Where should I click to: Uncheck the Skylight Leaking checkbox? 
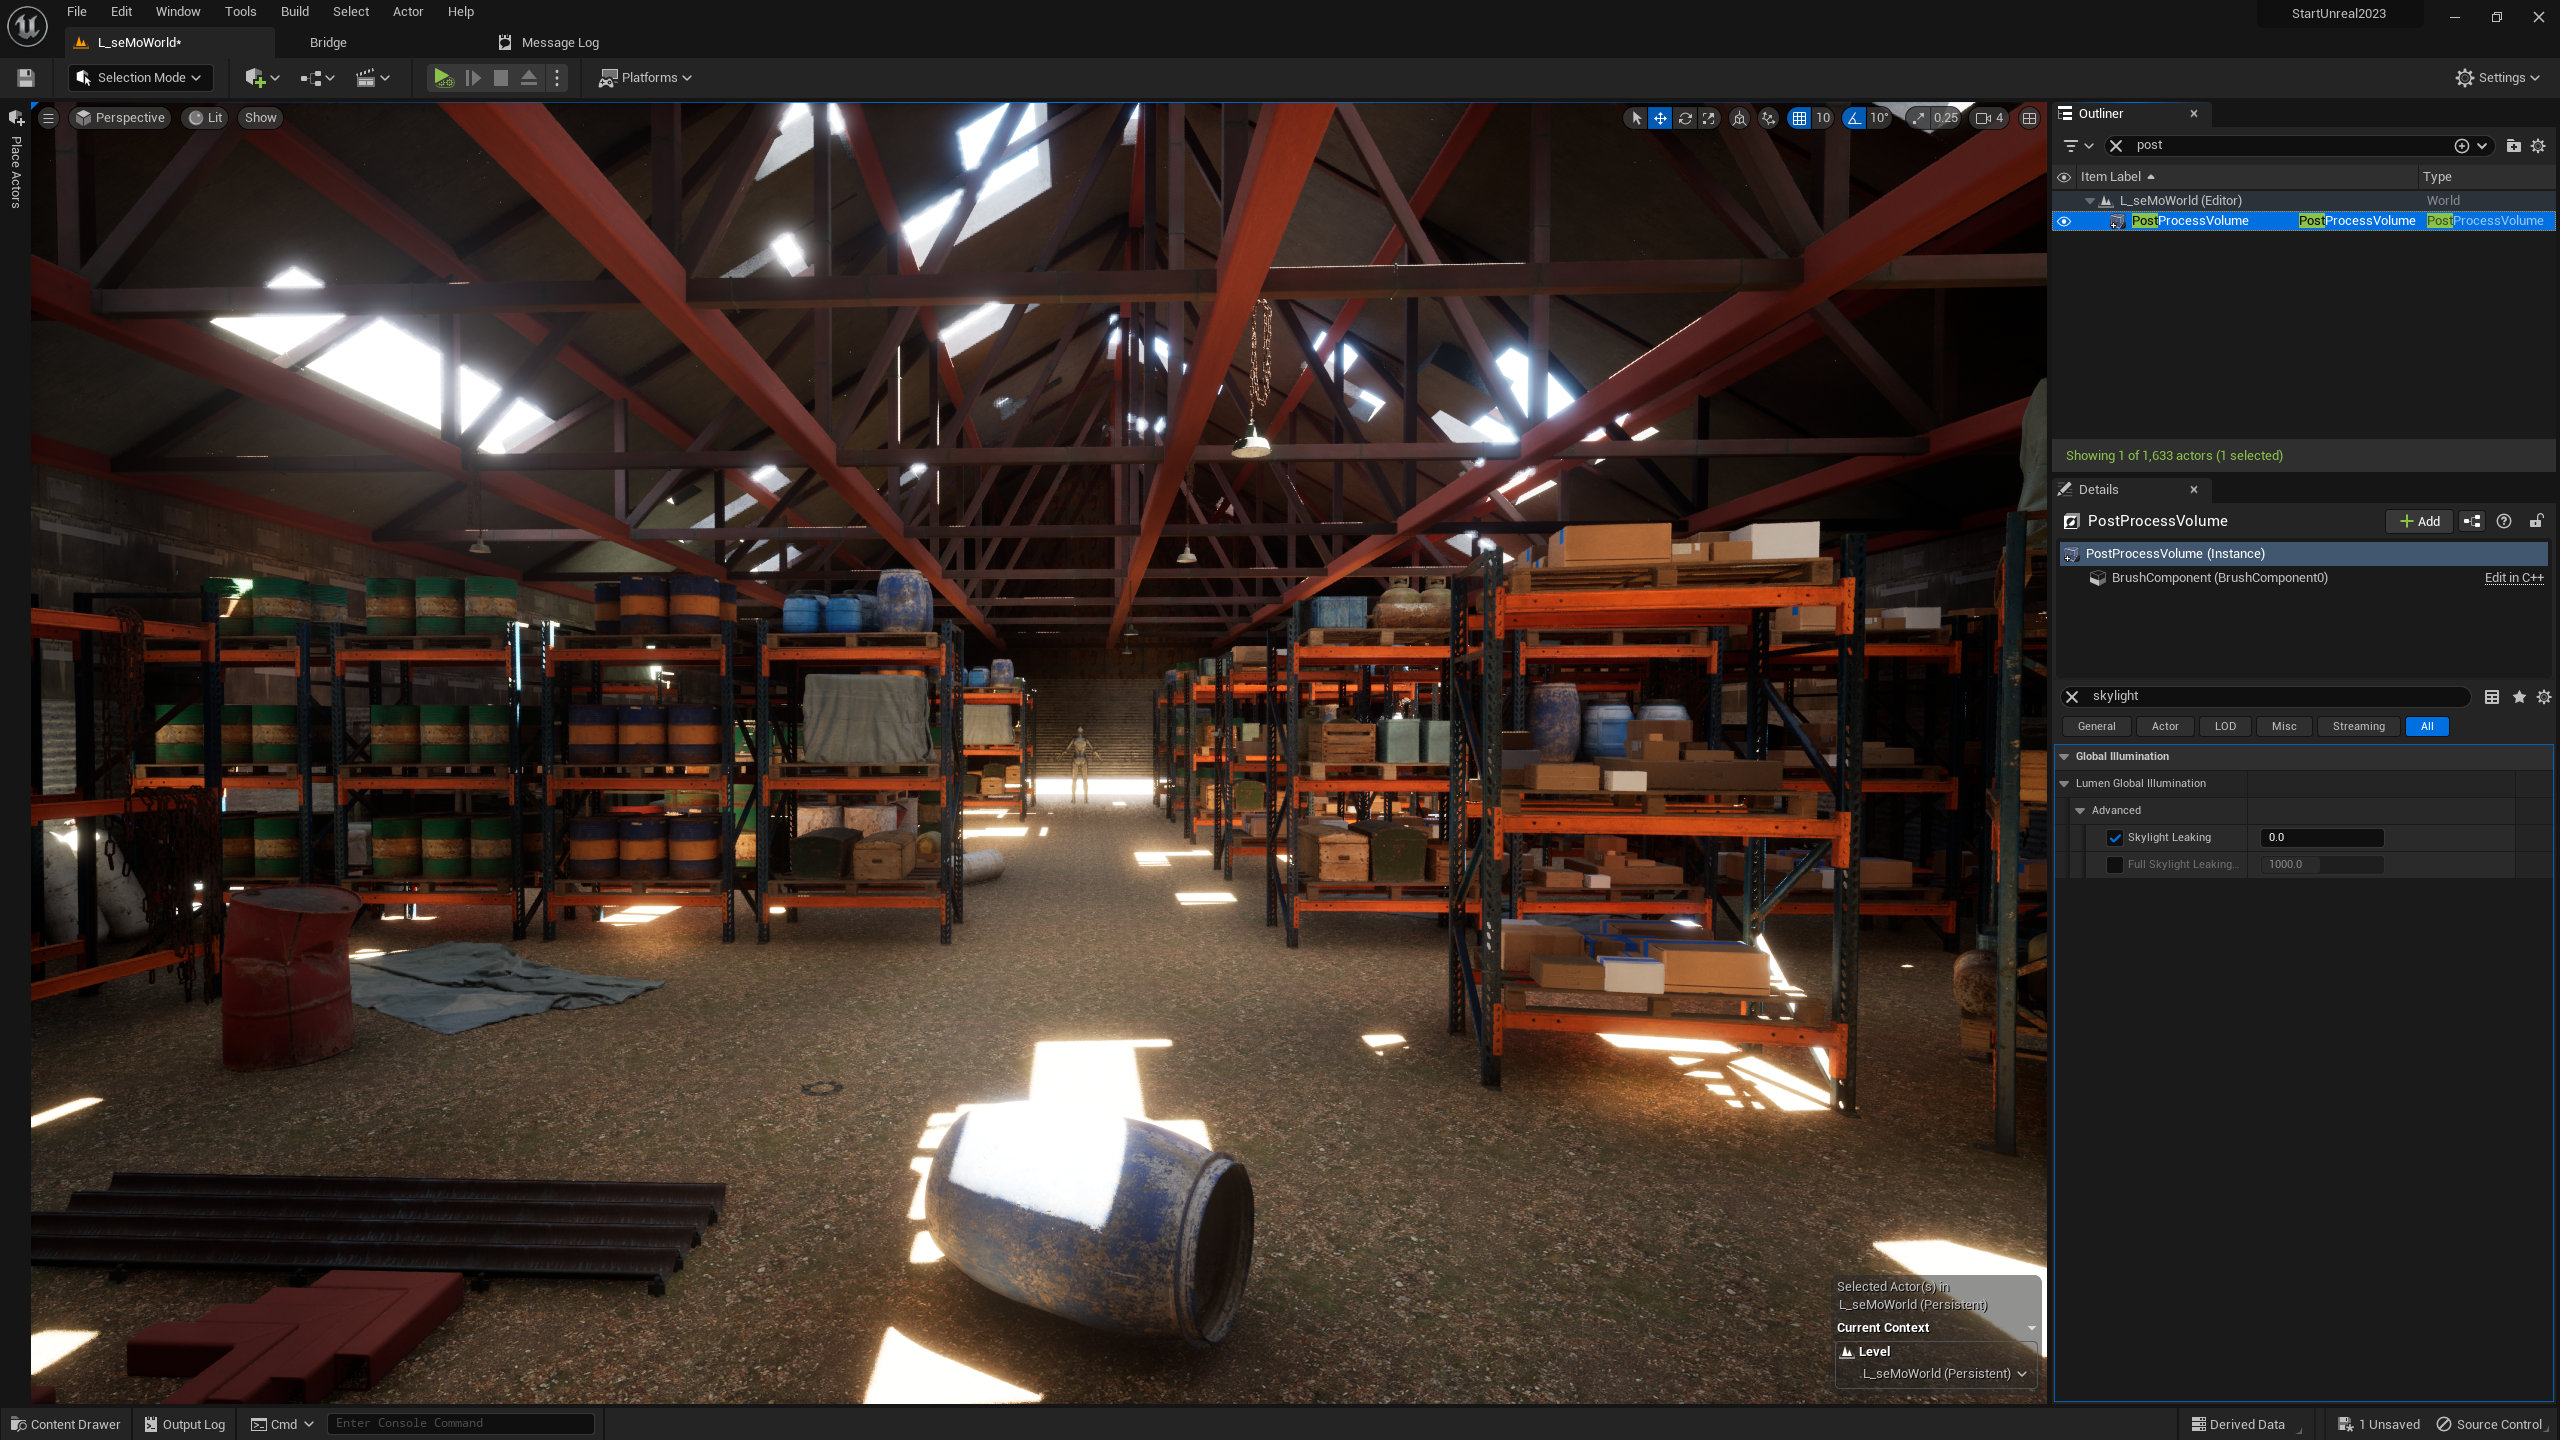(2115, 838)
